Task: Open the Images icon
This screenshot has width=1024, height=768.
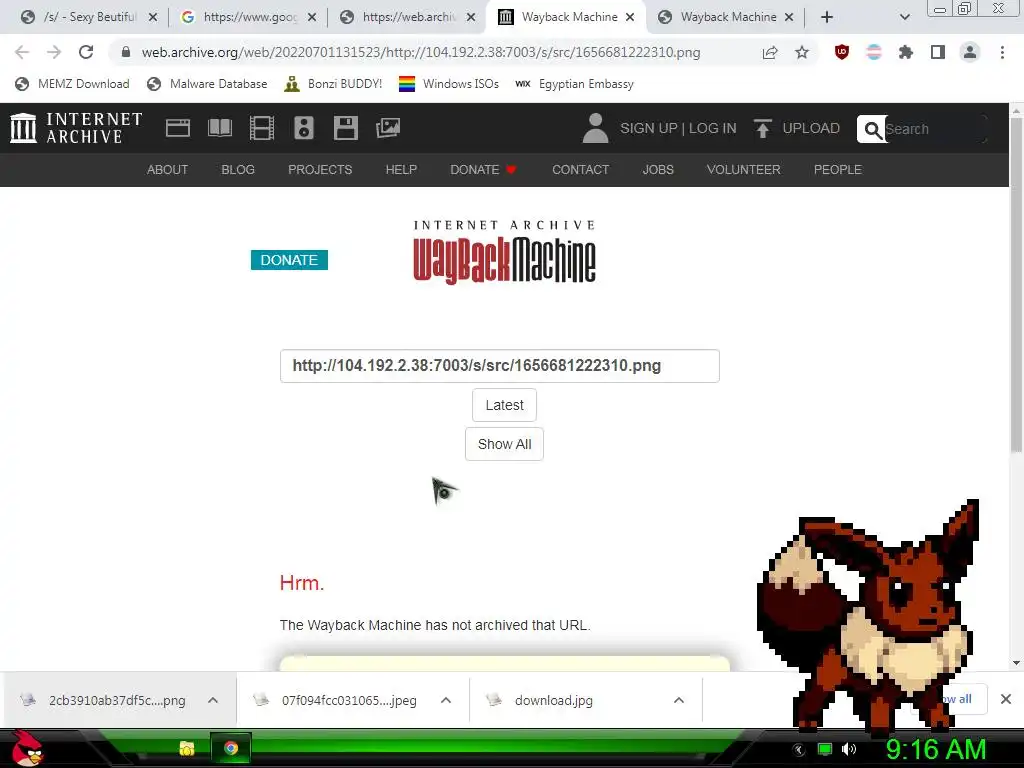Action: 388,128
